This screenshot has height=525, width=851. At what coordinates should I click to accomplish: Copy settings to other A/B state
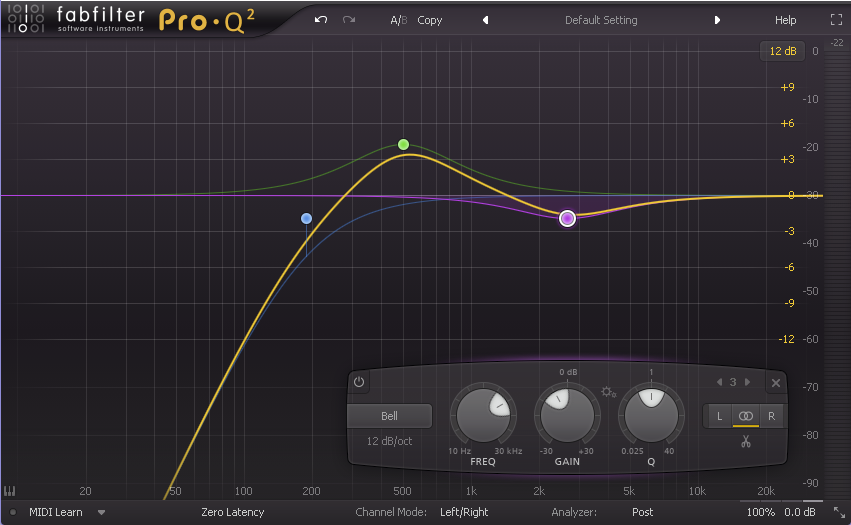429,20
